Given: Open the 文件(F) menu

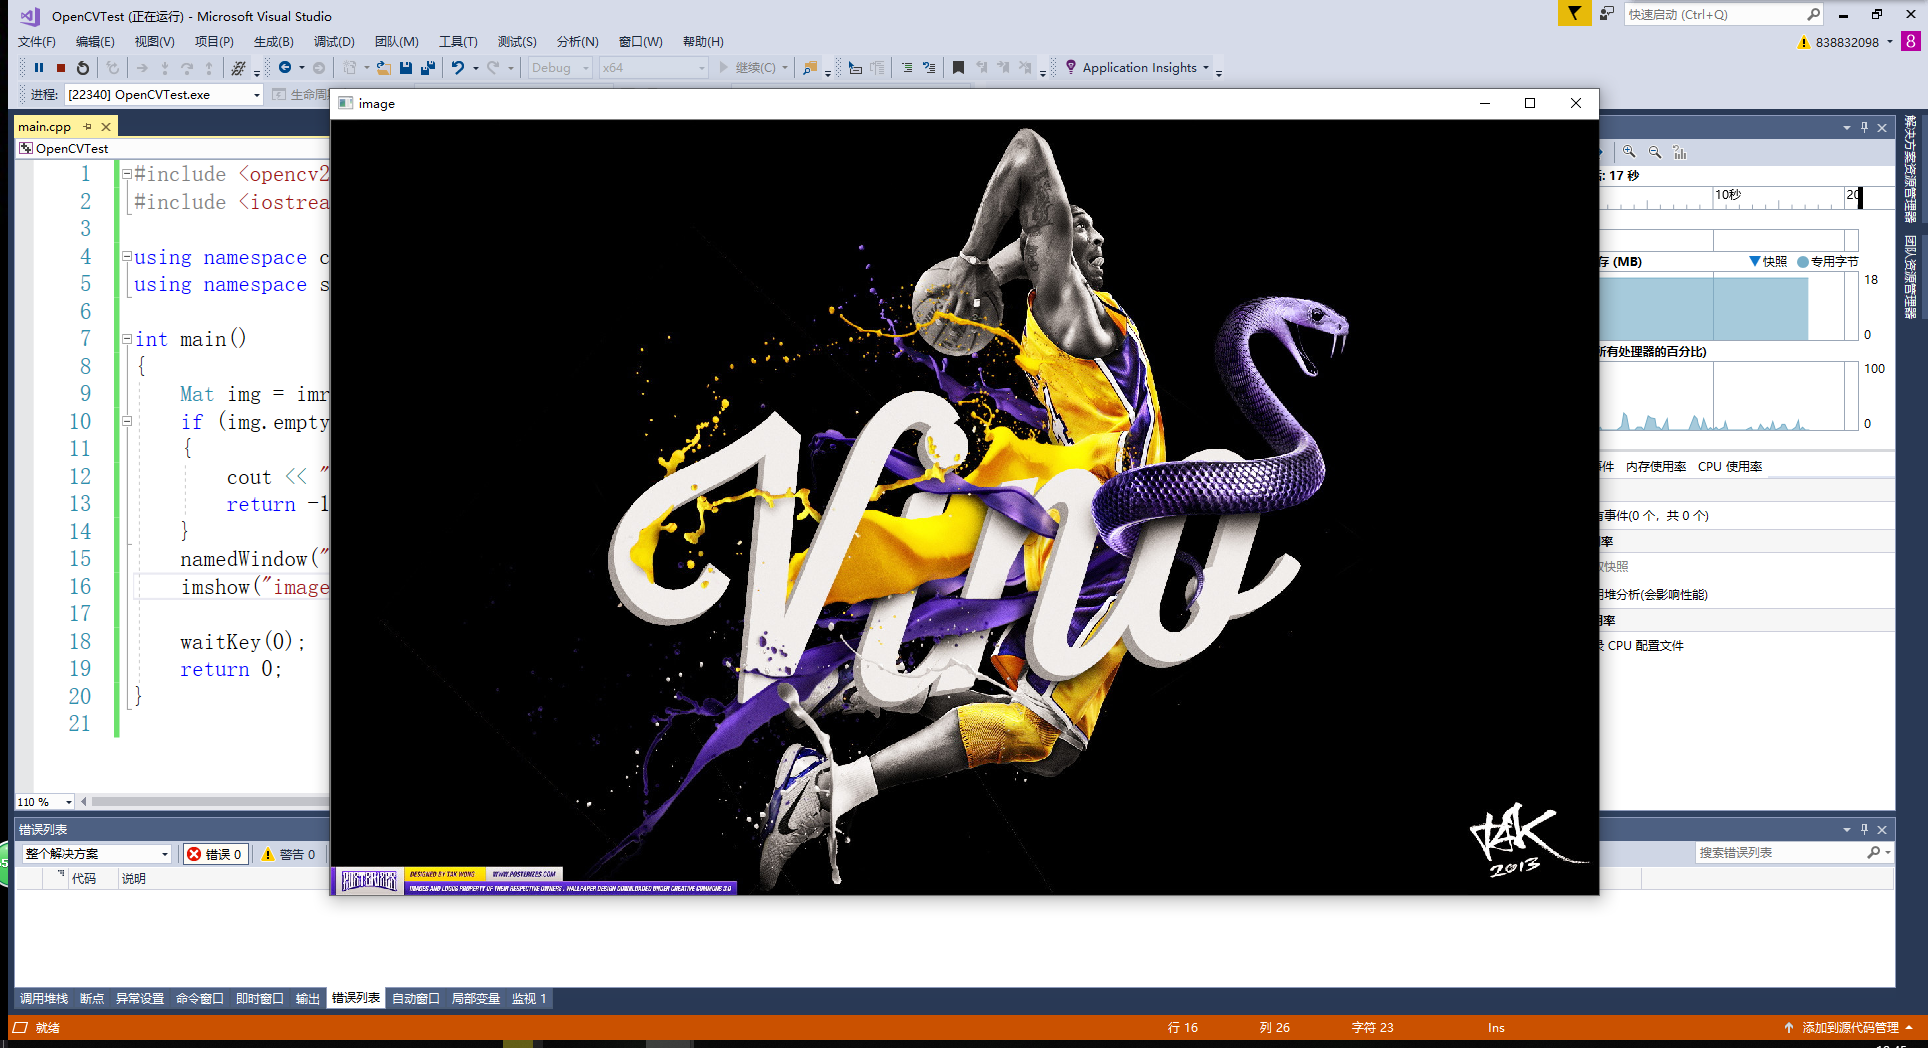Looking at the screenshot, I should pyautogui.click(x=37, y=42).
